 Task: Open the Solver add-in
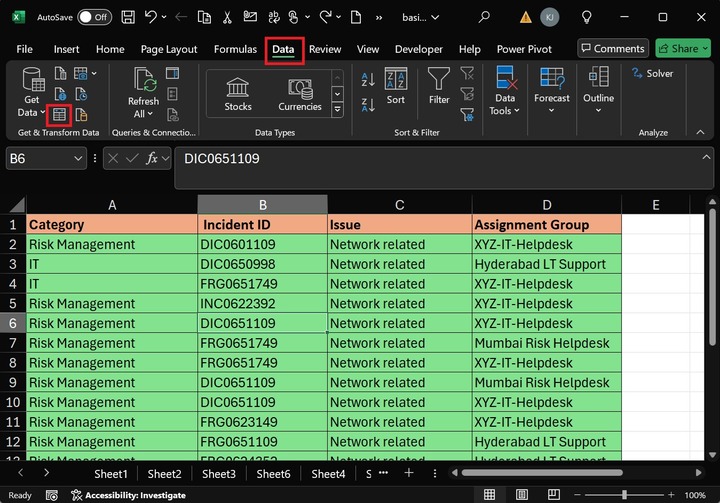pos(652,73)
